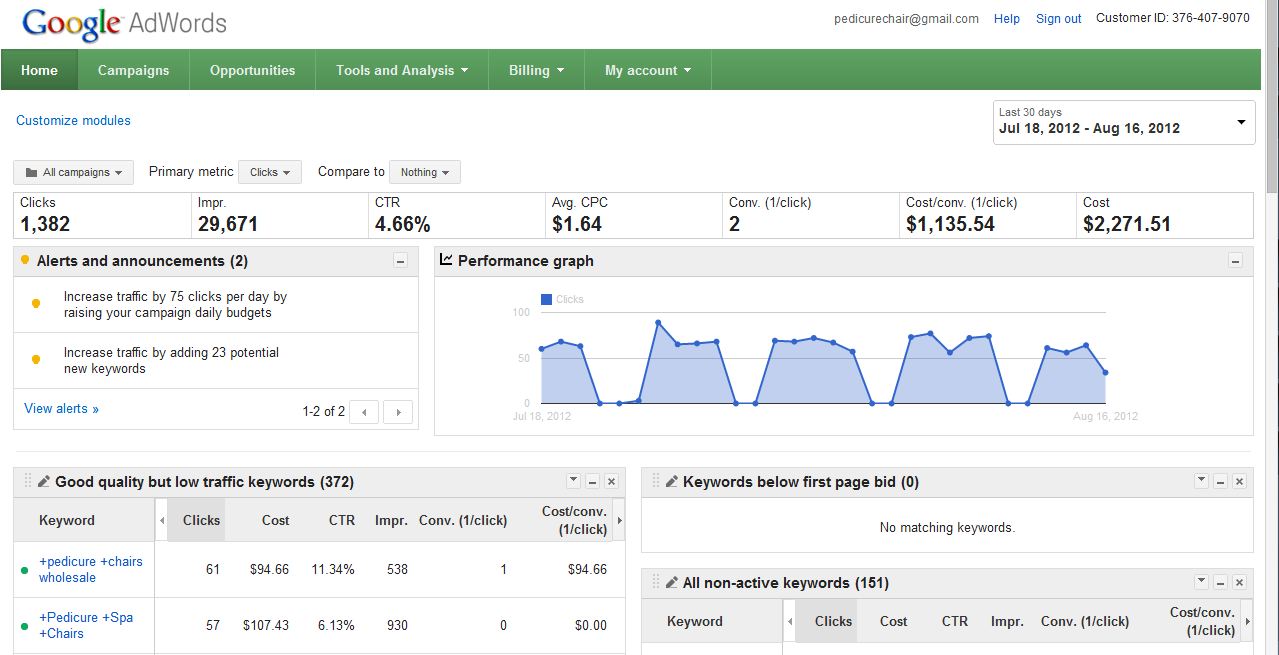Image resolution: width=1279 pixels, height=655 pixels.
Task: Click the Google AdWords logo
Action: point(125,23)
